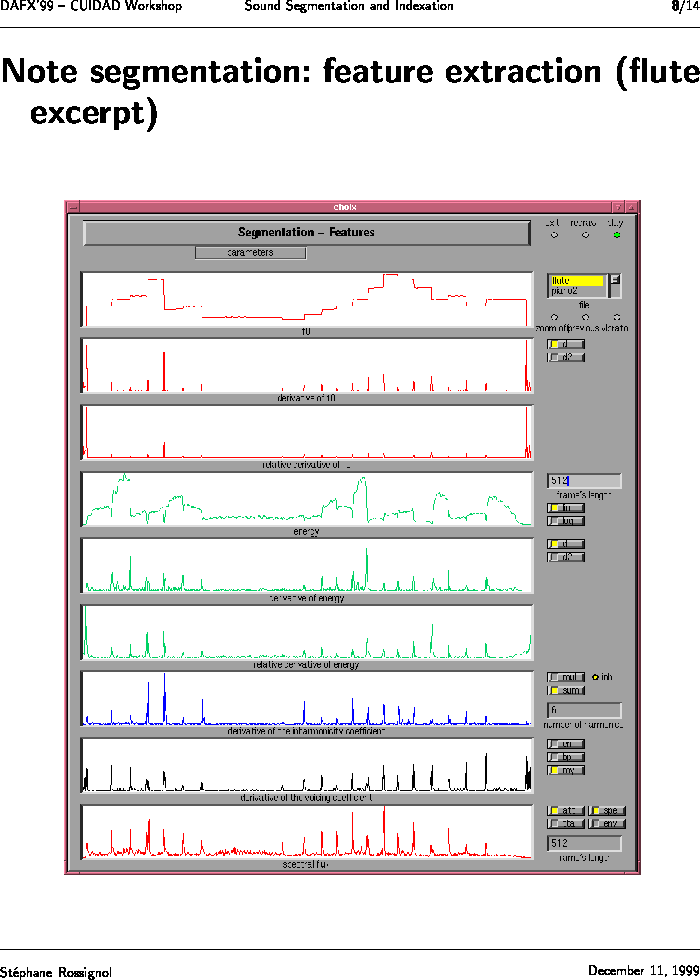
Task: Open the file list scroll button
Action: pos(615,280)
